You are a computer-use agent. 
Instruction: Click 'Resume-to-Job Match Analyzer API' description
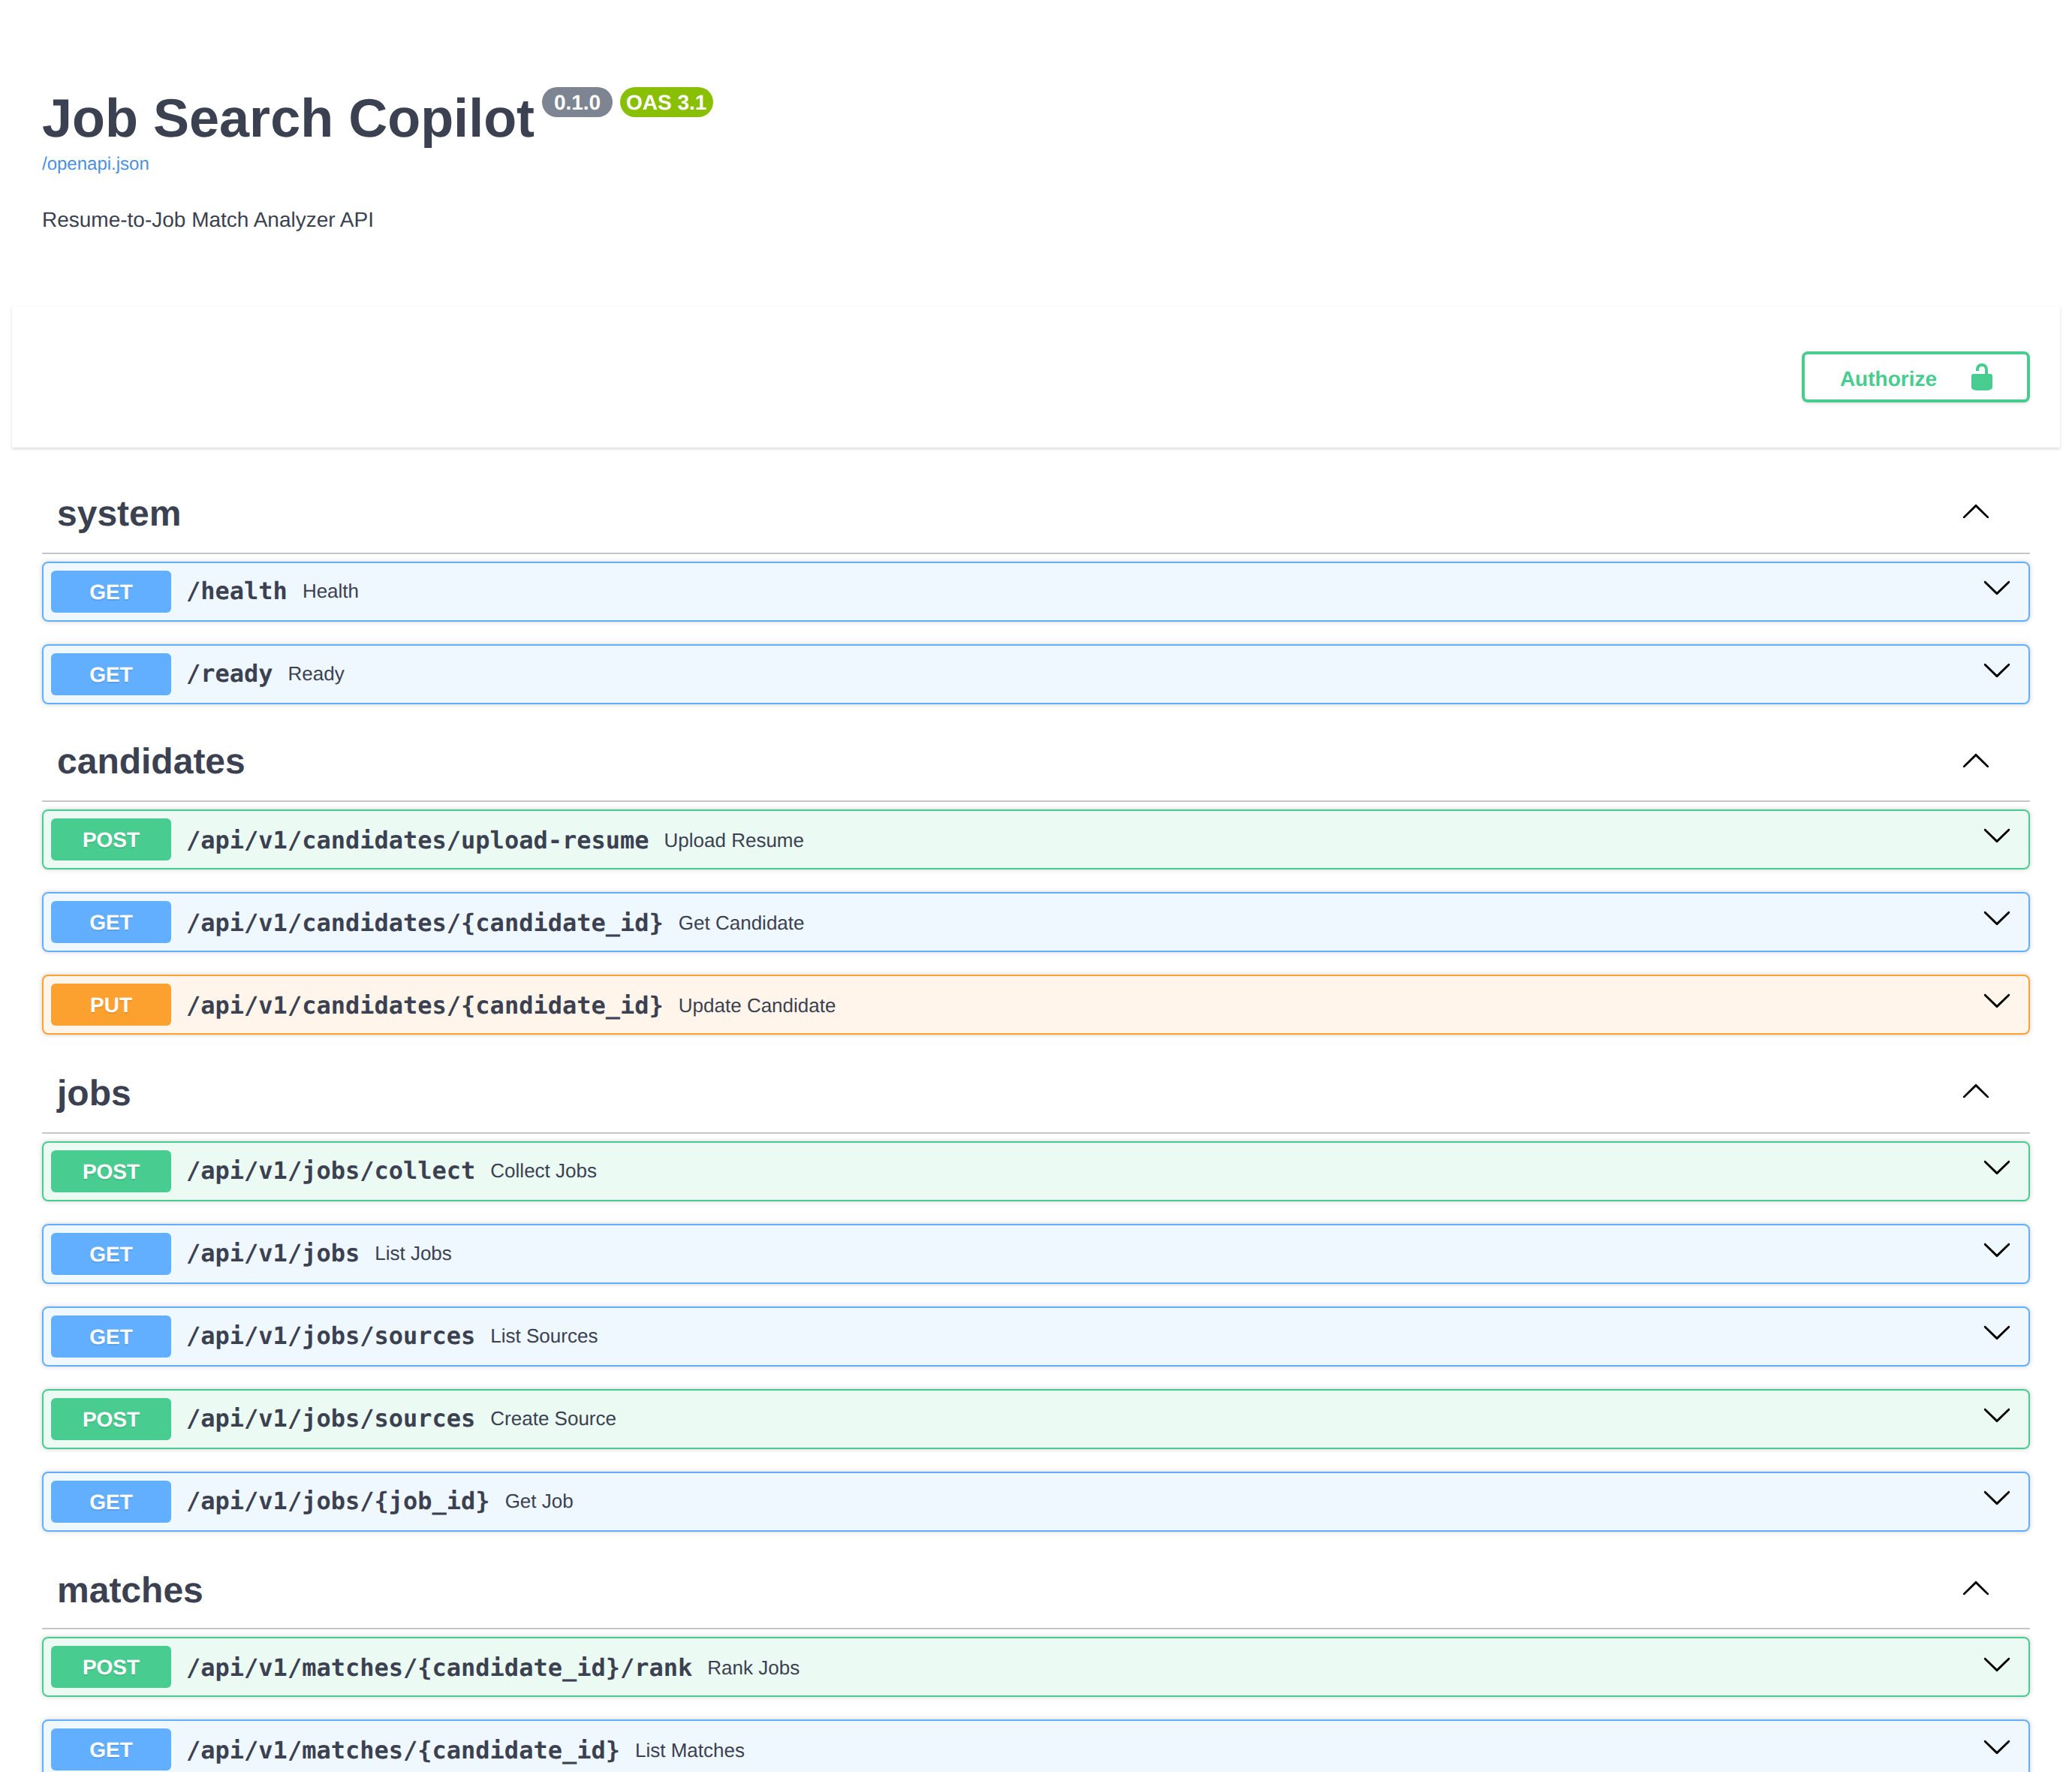coord(208,220)
